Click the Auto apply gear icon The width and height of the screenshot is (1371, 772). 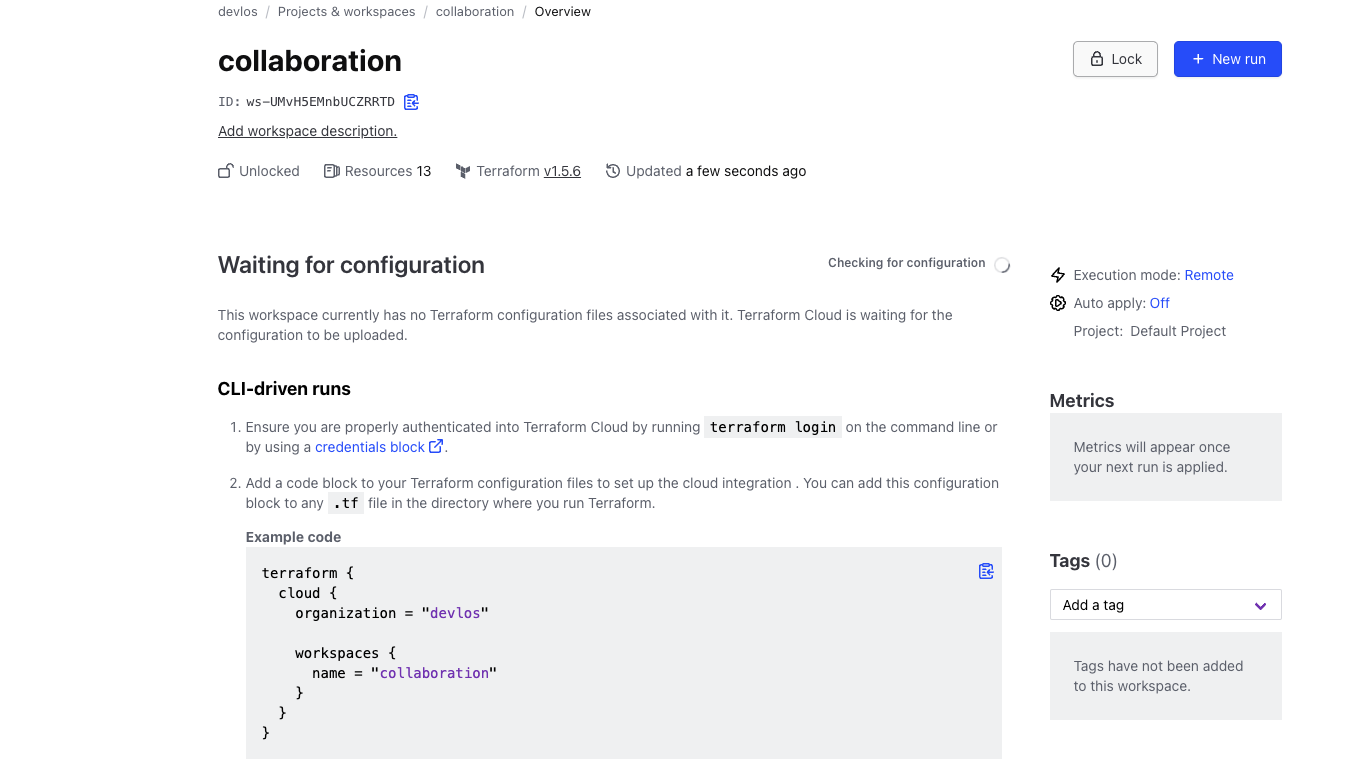[x=1058, y=303]
